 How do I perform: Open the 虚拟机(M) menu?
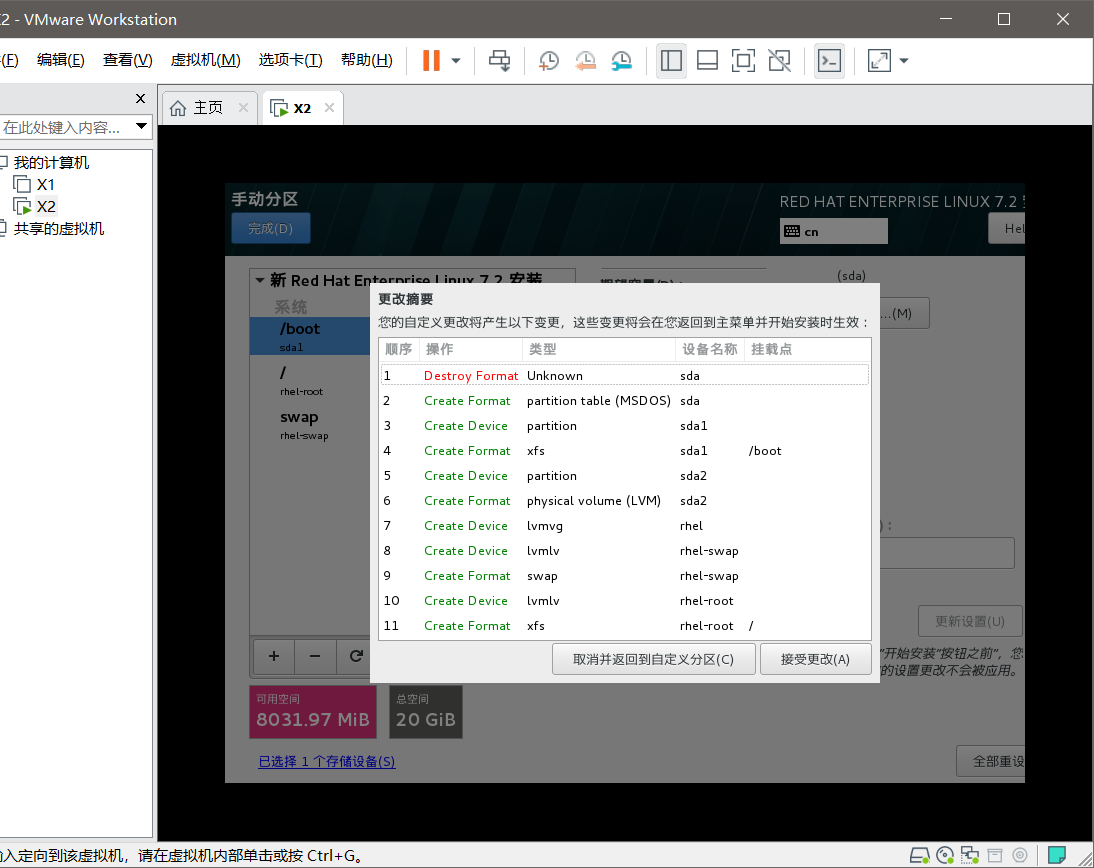pyautogui.click(x=206, y=60)
